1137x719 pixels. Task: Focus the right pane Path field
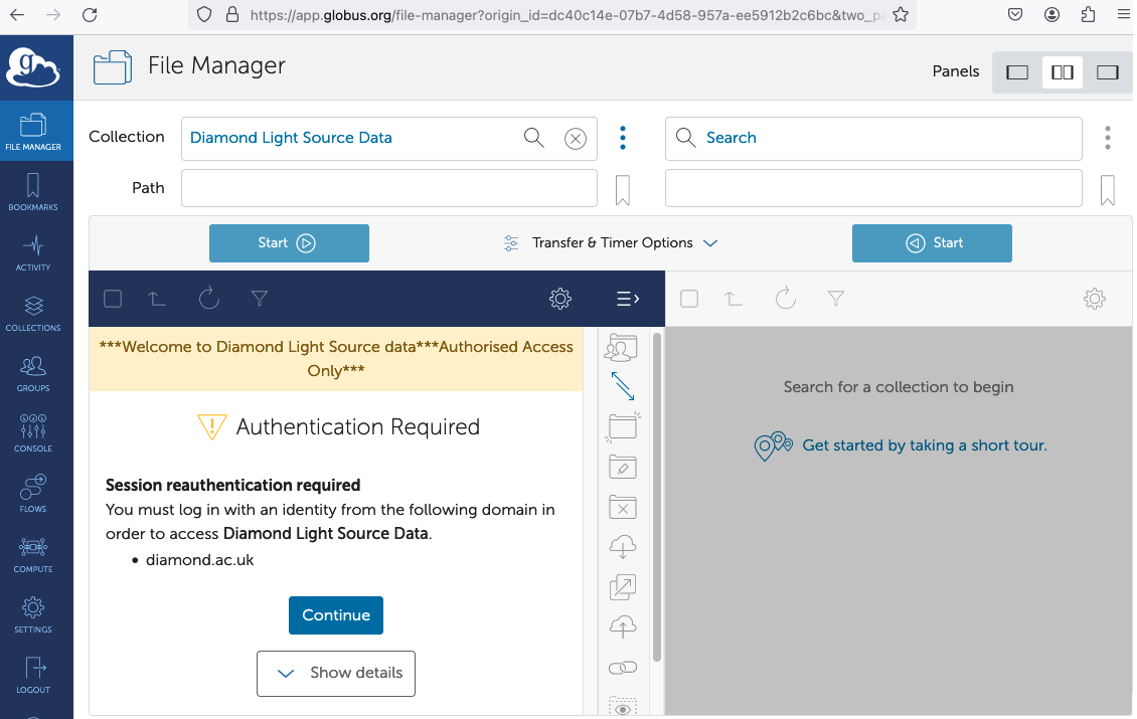point(873,188)
